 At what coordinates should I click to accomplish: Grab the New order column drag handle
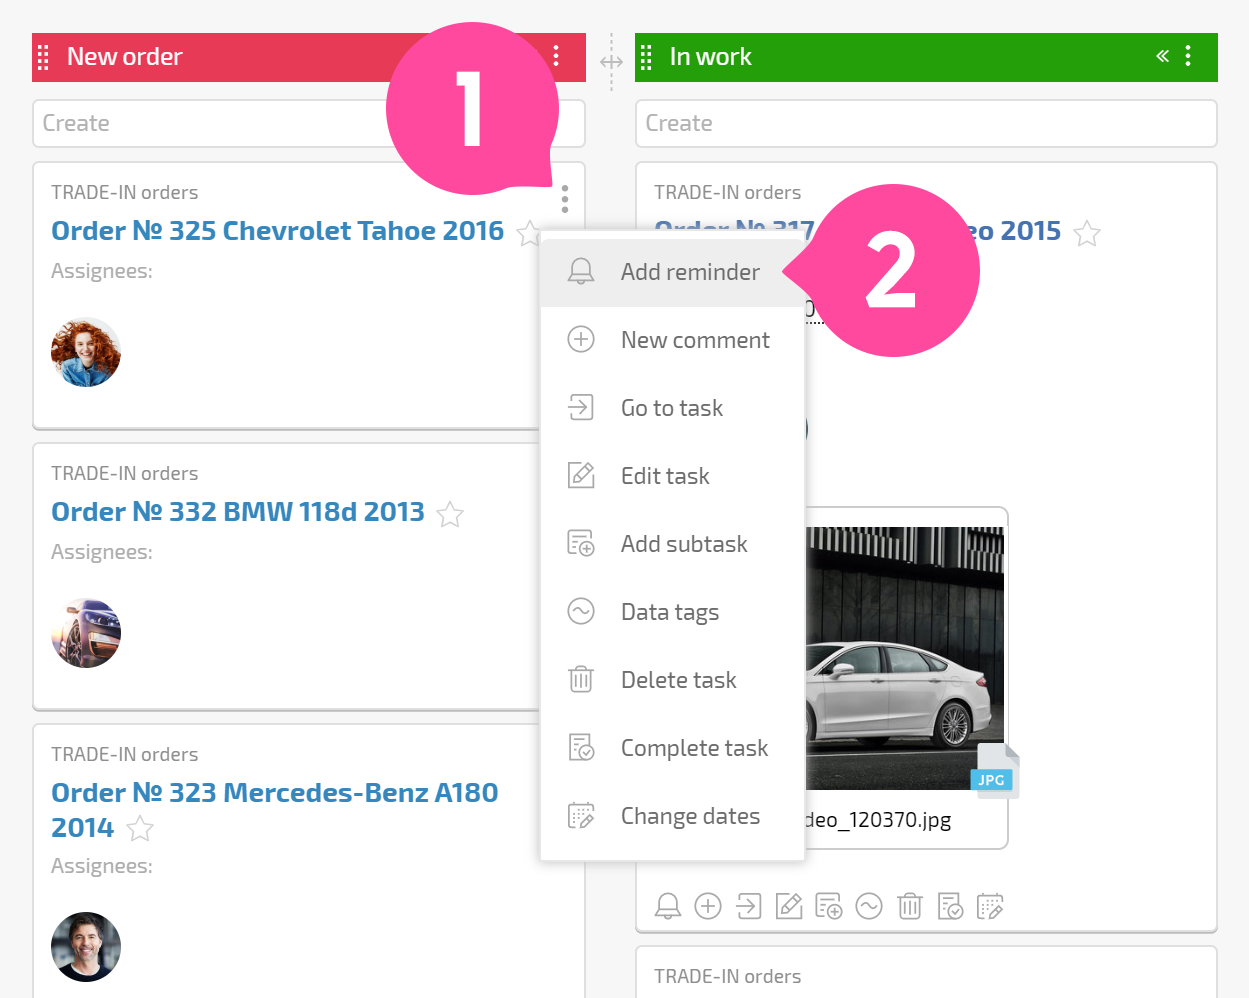click(43, 57)
